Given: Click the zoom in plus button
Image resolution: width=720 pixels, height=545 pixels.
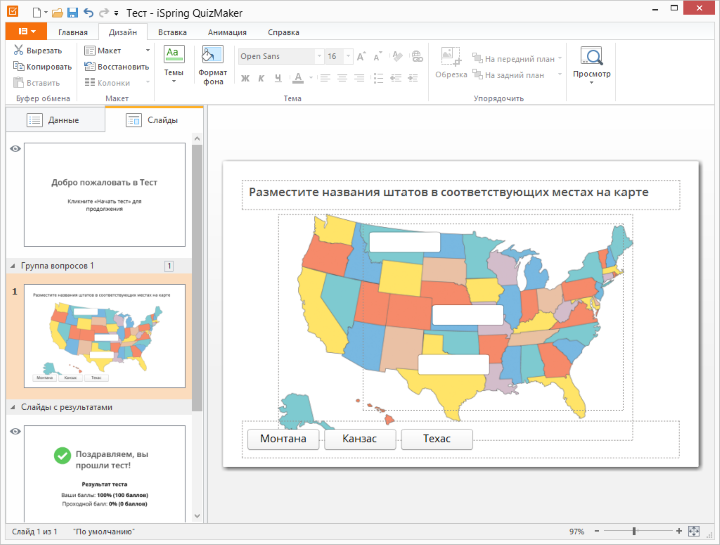Looking at the screenshot, I should [x=679, y=531].
